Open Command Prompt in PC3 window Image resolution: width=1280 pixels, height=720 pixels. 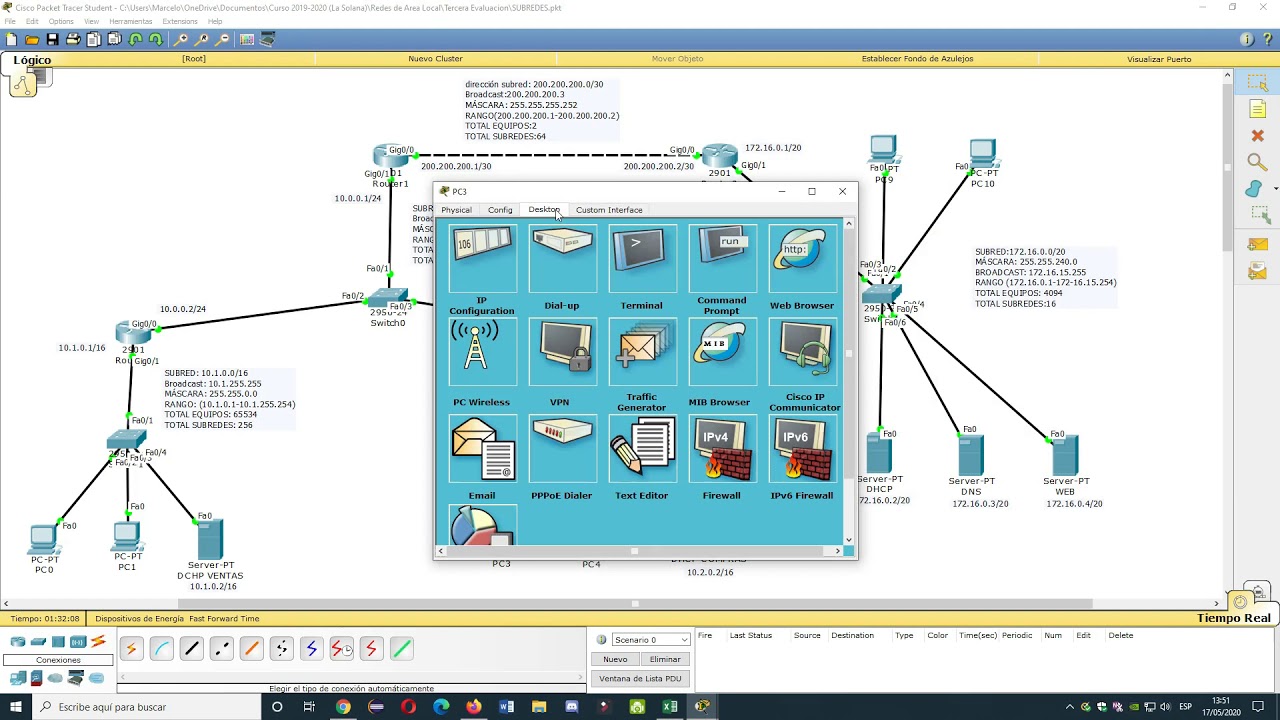pyautogui.click(x=722, y=258)
